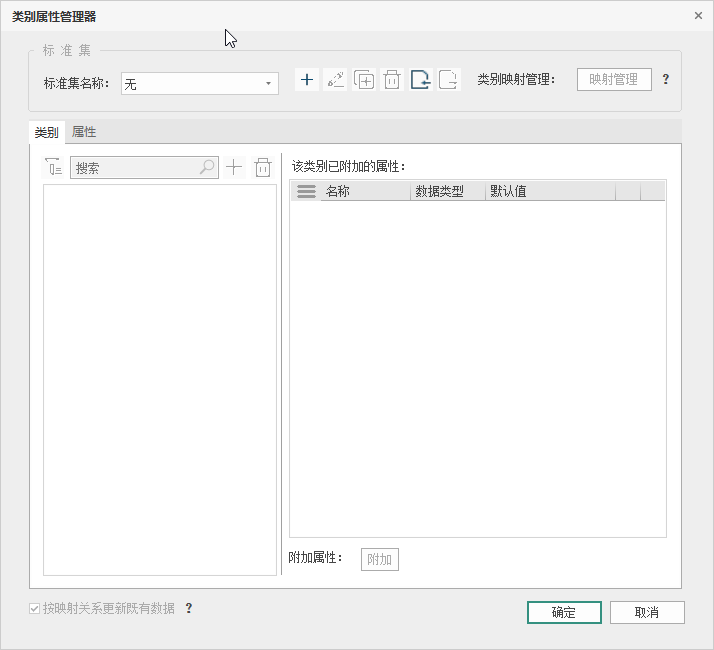Click the 确定 button
The width and height of the screenshot is (714, 650).
pyautogui.click(x=564, y=612)
